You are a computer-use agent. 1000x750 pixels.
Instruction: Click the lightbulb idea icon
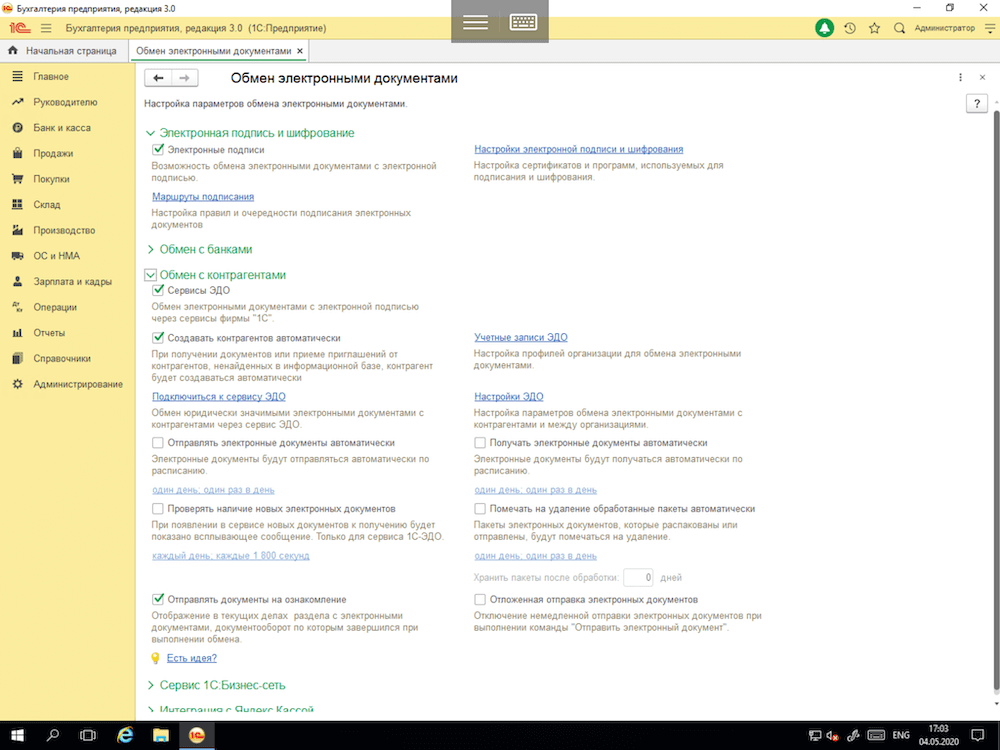(155, 658)
